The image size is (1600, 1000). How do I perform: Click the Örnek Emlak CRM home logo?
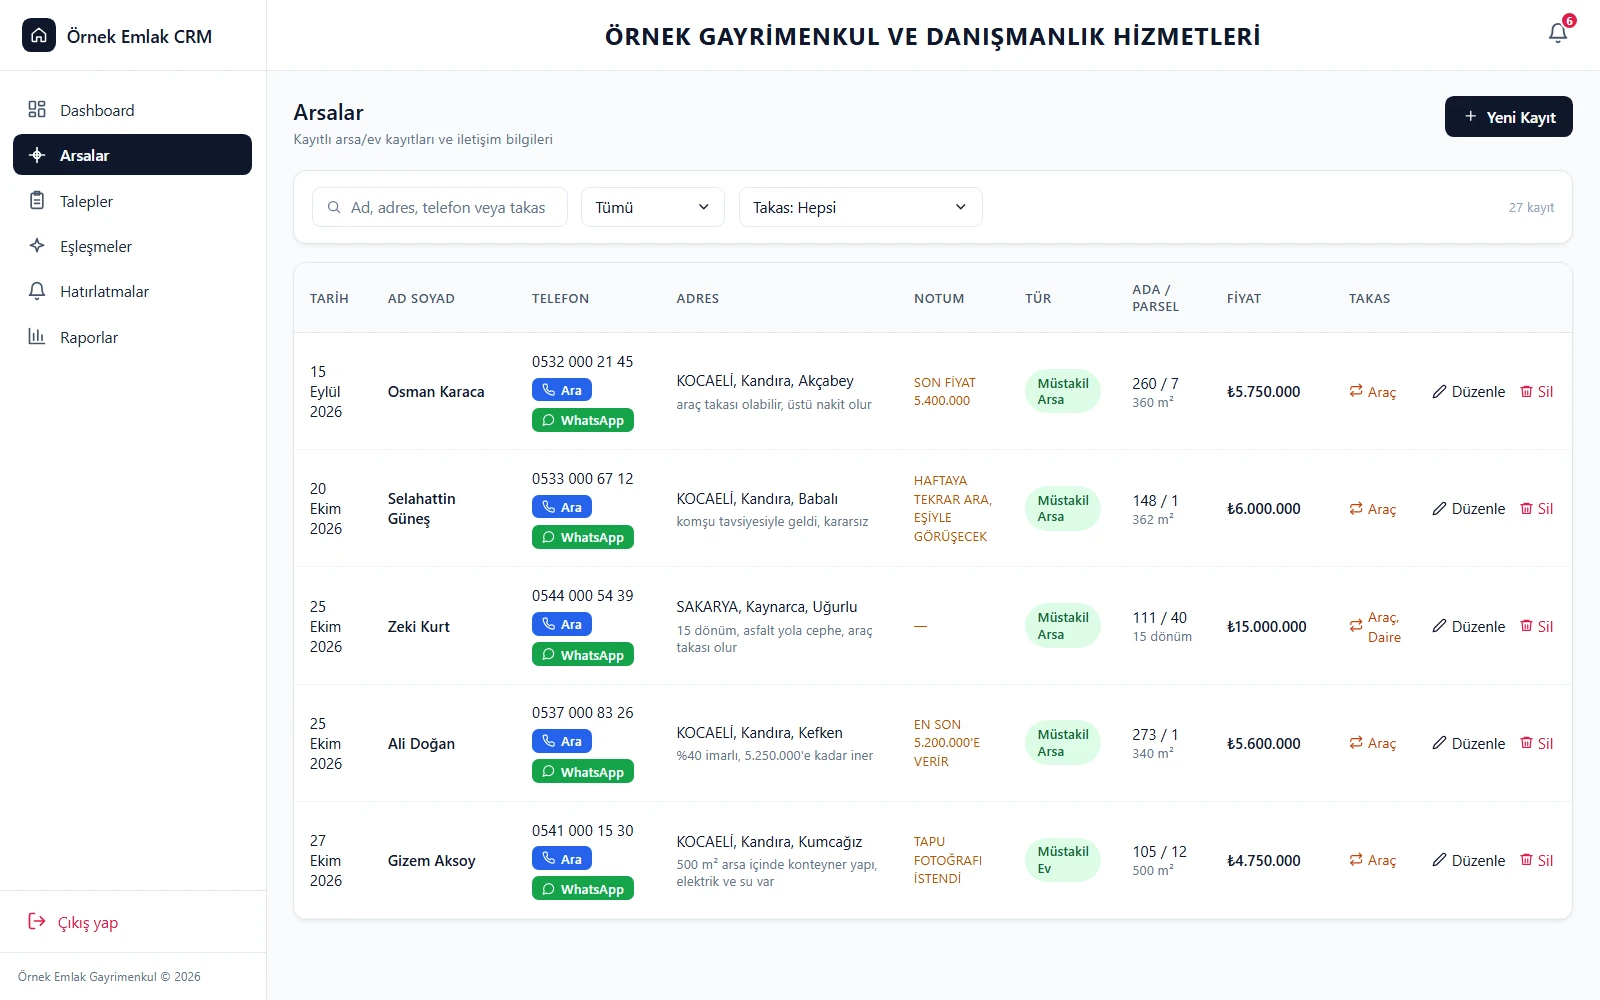[39, 35]
